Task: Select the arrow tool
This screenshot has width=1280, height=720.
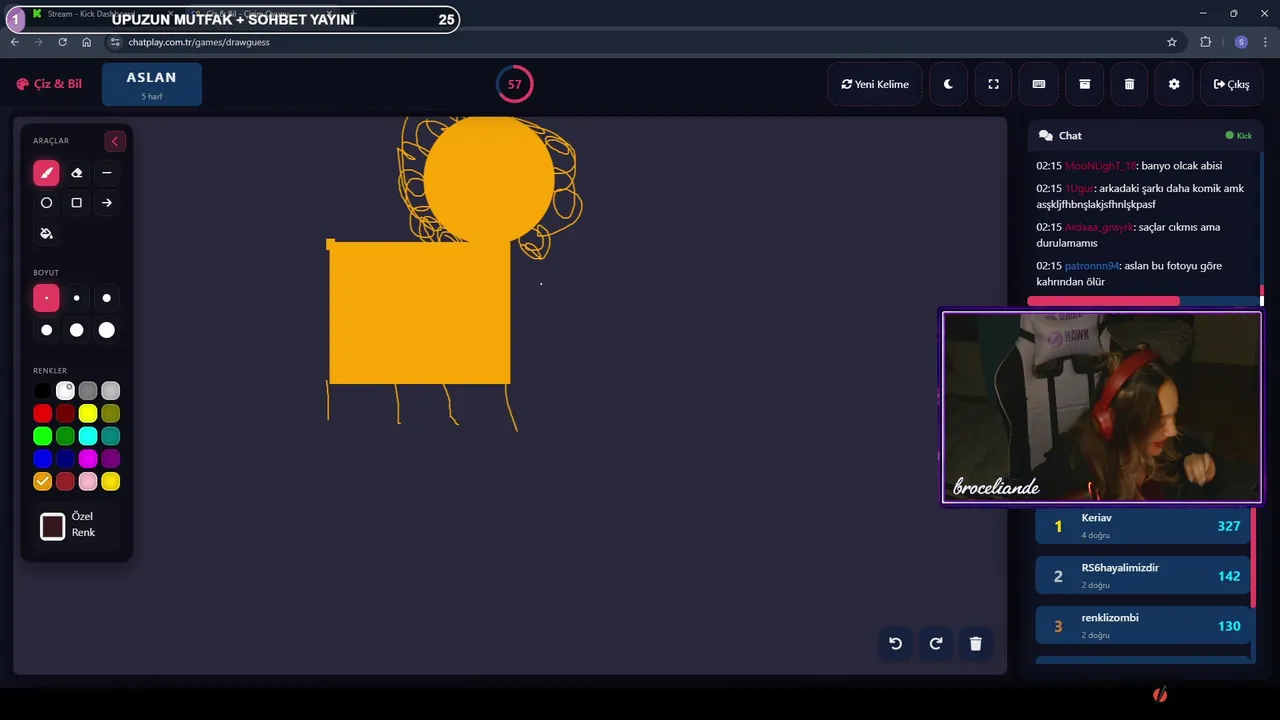Action: click(x=107, y=203)
